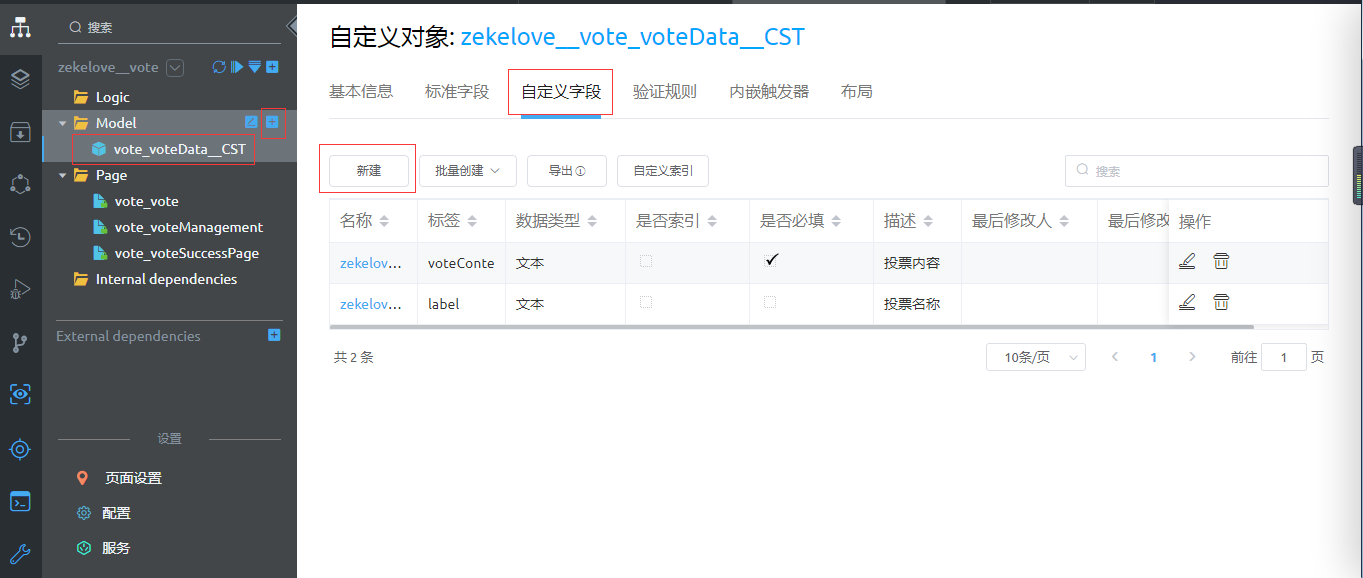The image size is (1363, 578).
Task: Click the edit icon on Model folder
Action: [x=252, y=122]
